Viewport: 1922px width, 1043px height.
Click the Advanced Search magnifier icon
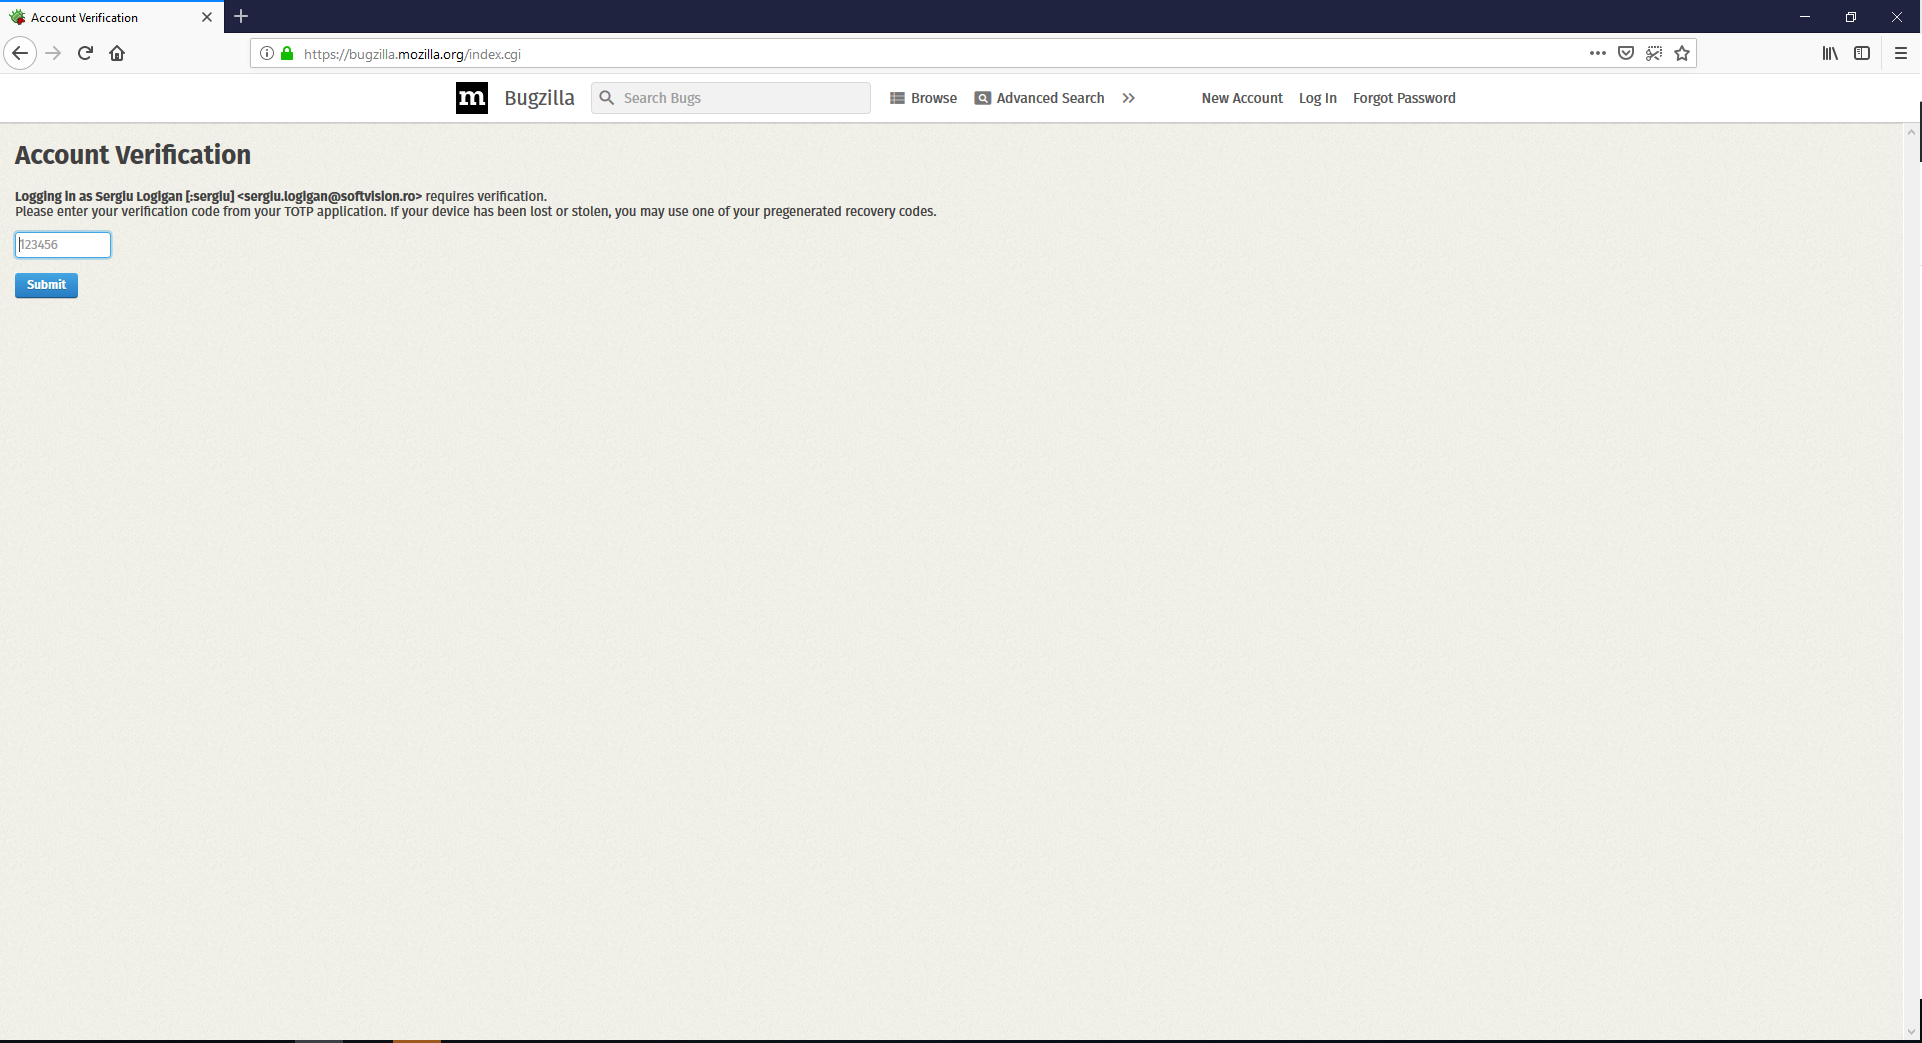point(983,97)
